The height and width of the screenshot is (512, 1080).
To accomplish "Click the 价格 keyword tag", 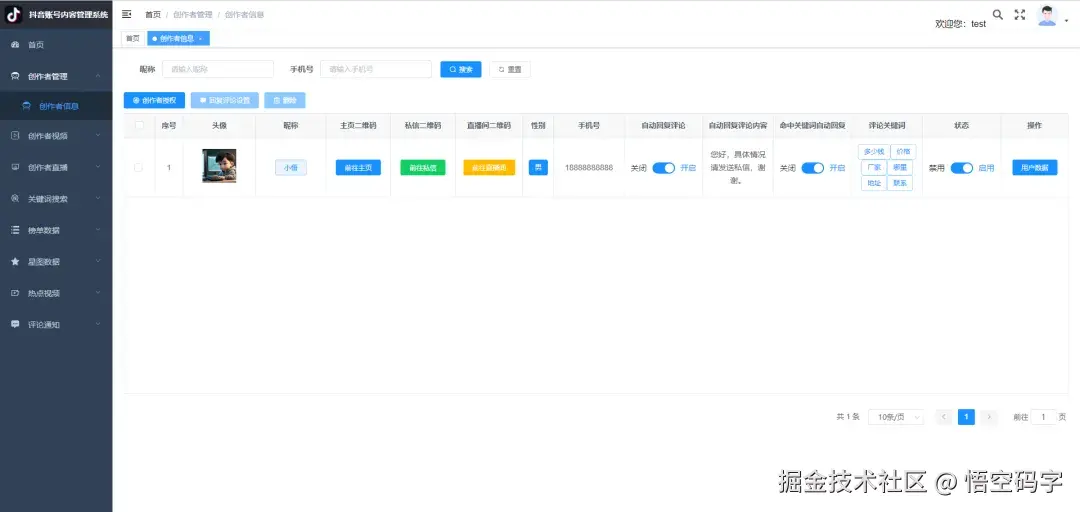I will tap(903, 152).
